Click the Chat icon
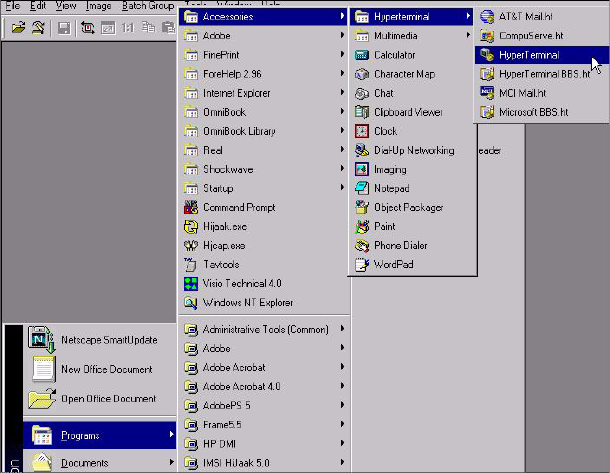 pyautogui.click(x=362, y=93)
